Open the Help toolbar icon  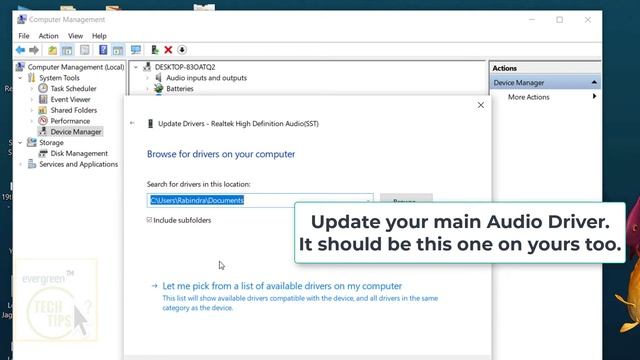click(x=103, y=50)
